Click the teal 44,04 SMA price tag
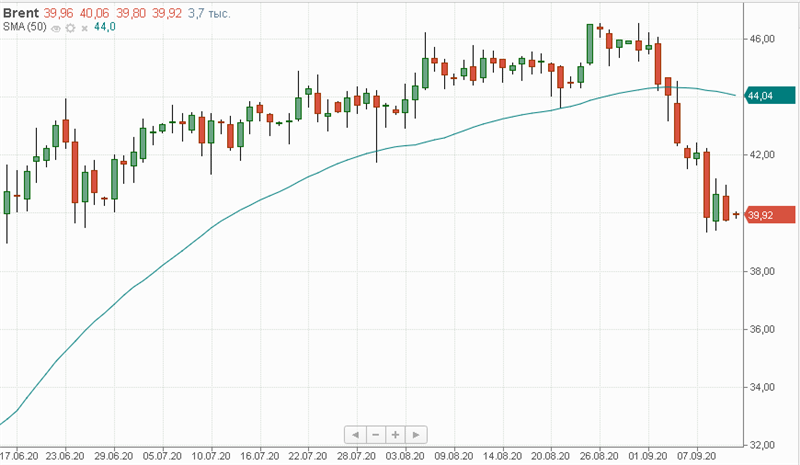Viewport: 800px width, 465px height. pos(769,95)
